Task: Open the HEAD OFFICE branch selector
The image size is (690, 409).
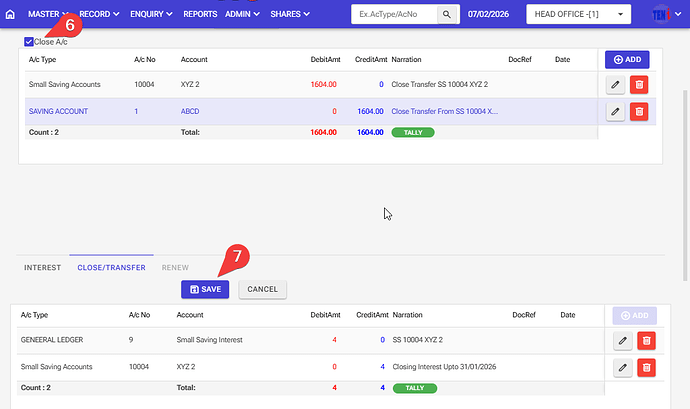Action: [578, 15]
